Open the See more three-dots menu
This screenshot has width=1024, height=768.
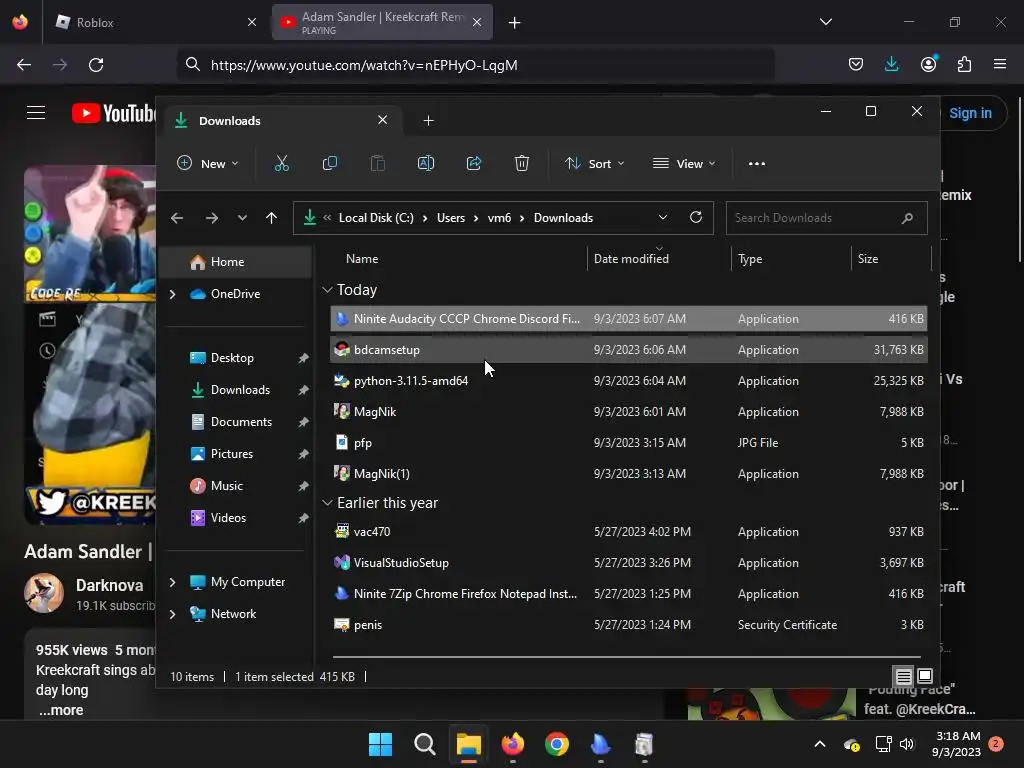coord(756,164)
